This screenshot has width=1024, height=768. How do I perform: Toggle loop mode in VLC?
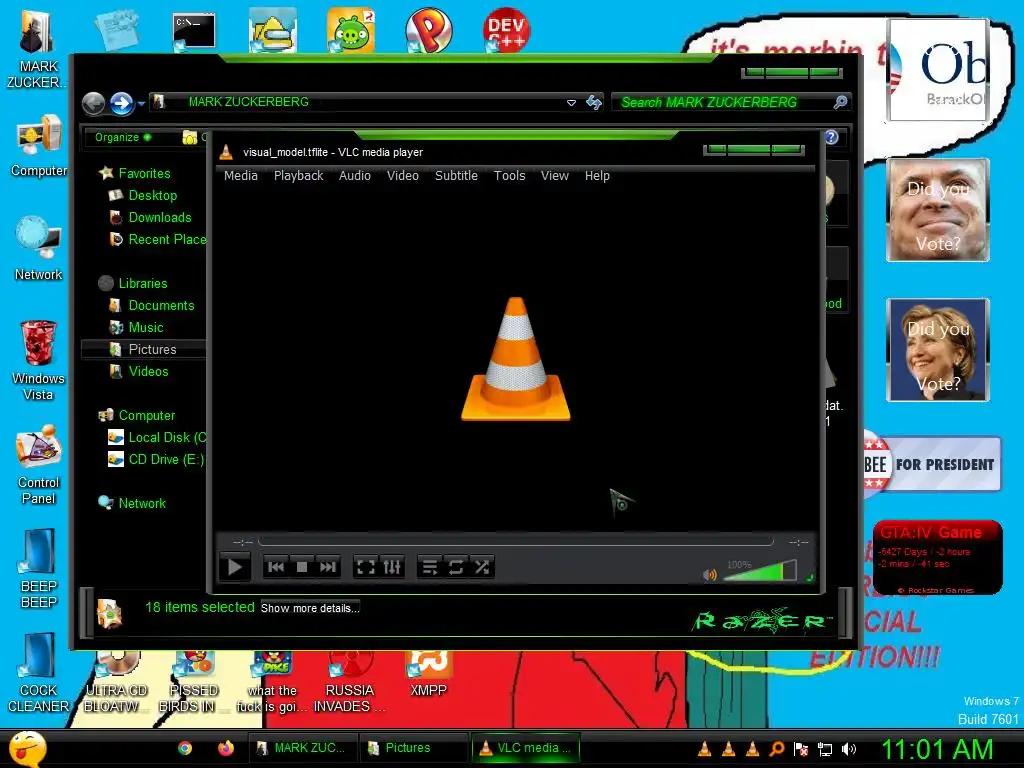click(x=456, y=567)
